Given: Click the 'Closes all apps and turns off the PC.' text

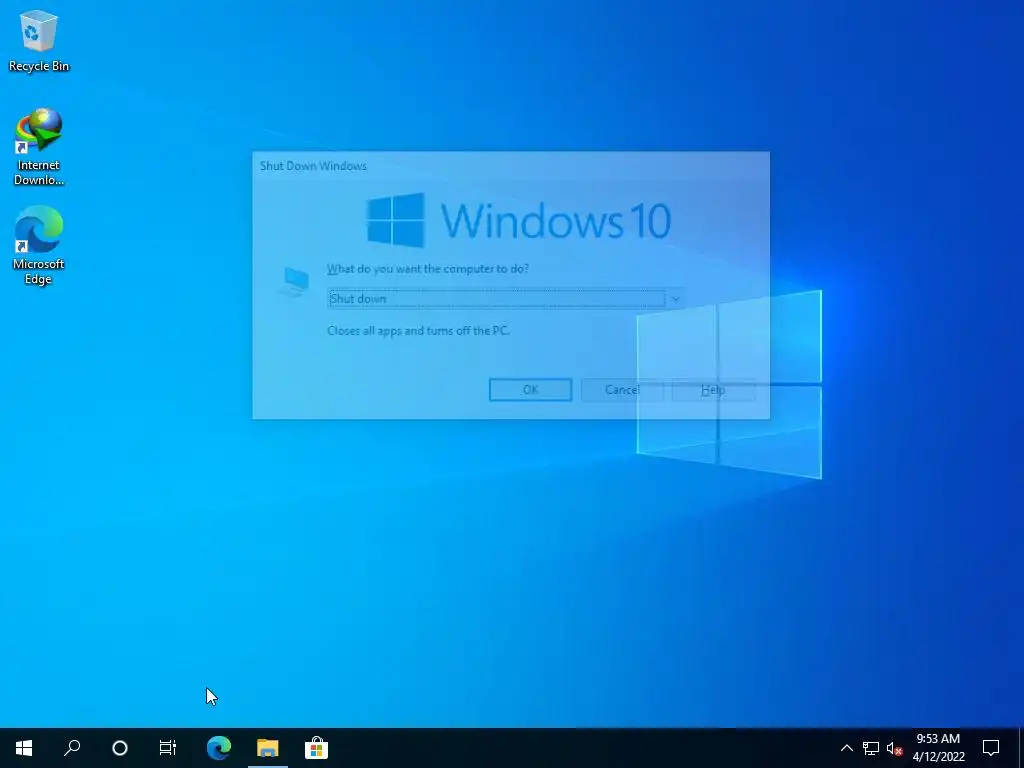Looking at the screenshot, I should click(418, 330).
